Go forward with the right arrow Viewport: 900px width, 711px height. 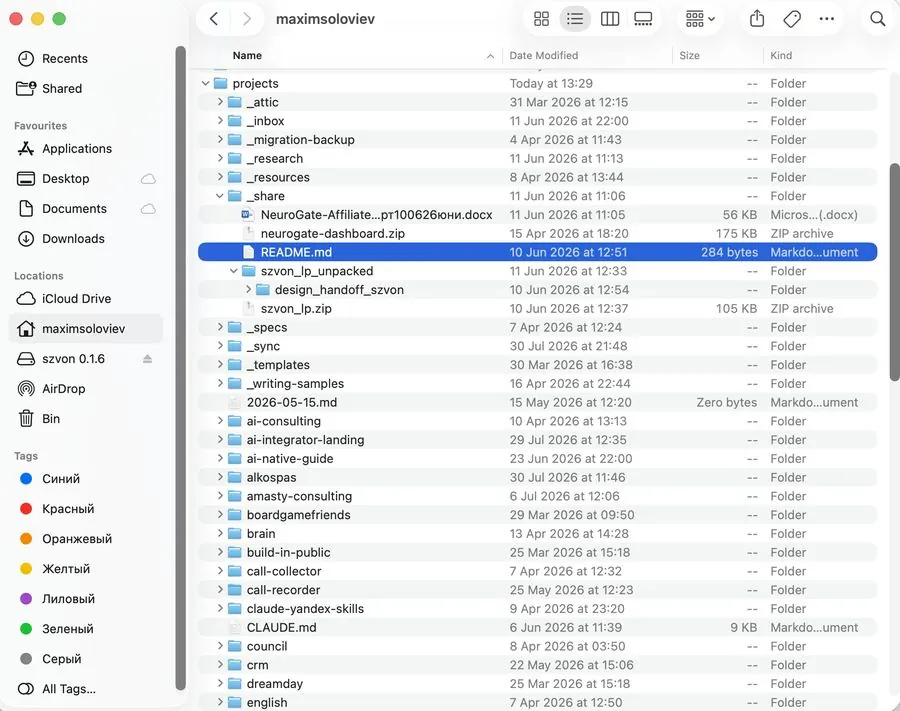(x=247, y=19)
